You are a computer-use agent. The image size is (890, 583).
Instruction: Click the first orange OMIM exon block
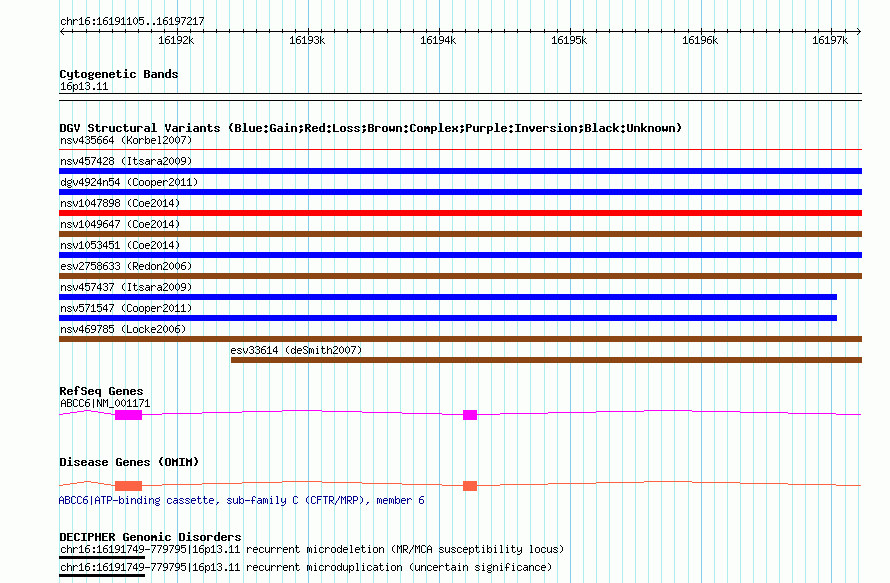coord(128,486)
